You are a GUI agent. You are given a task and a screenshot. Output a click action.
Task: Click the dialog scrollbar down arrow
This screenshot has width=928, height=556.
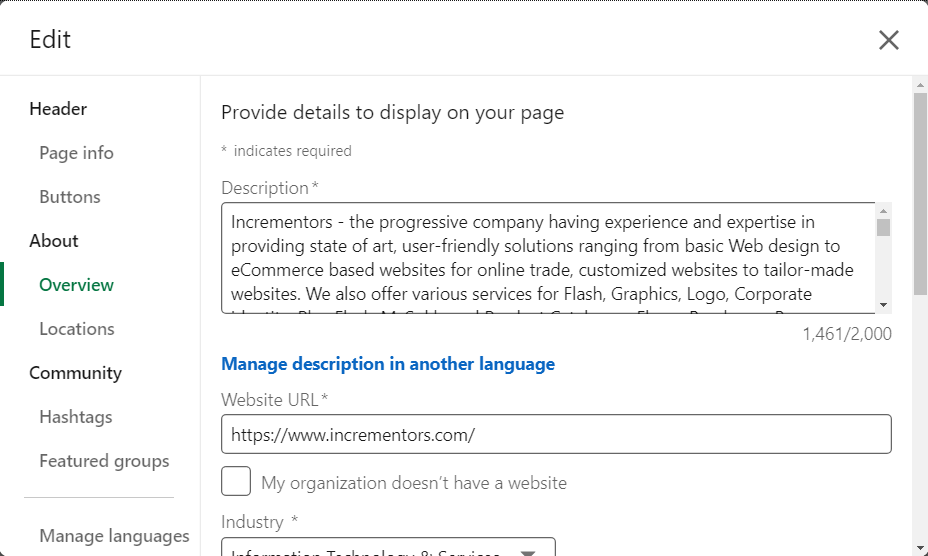pos(920,548)
